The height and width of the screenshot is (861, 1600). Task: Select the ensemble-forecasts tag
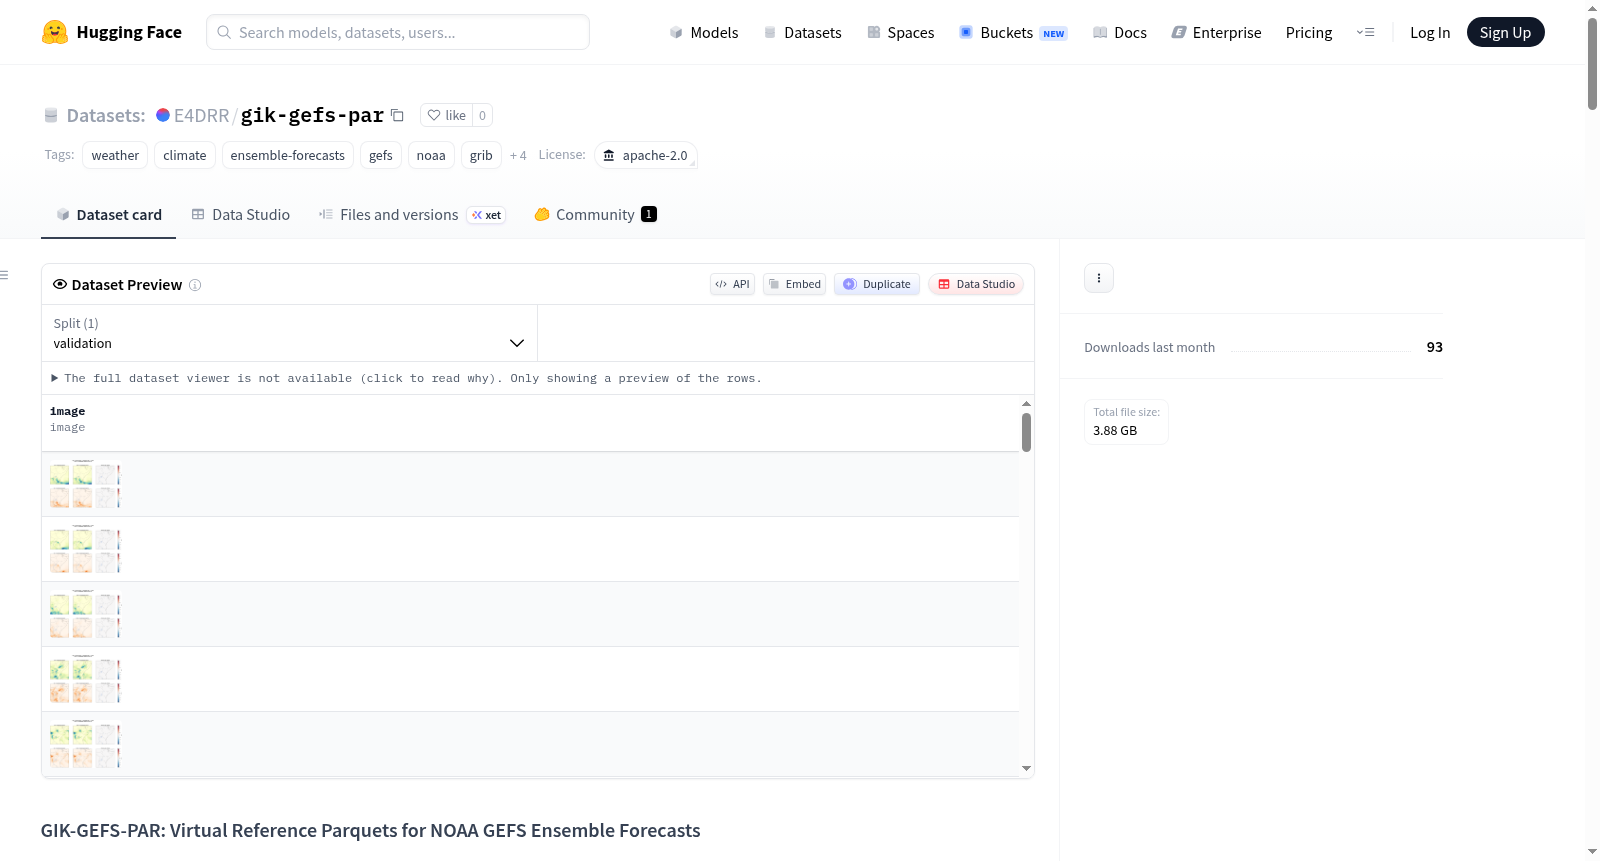(288, 155)
